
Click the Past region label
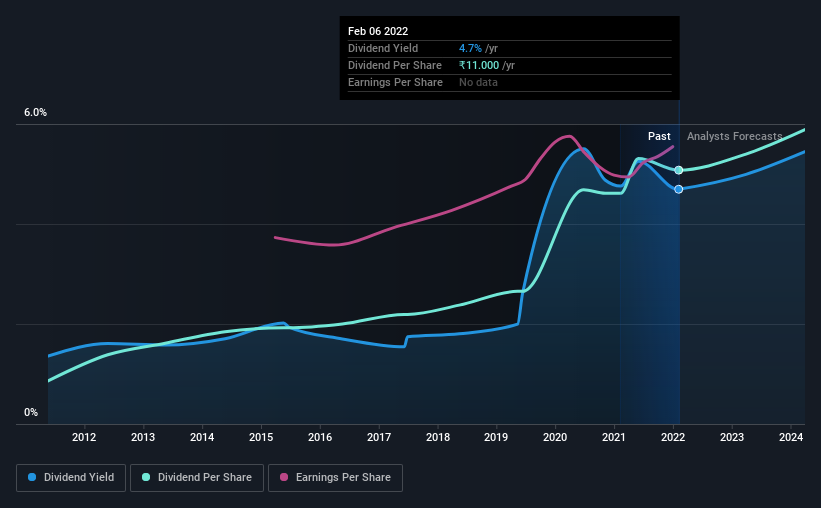(659, 136)
